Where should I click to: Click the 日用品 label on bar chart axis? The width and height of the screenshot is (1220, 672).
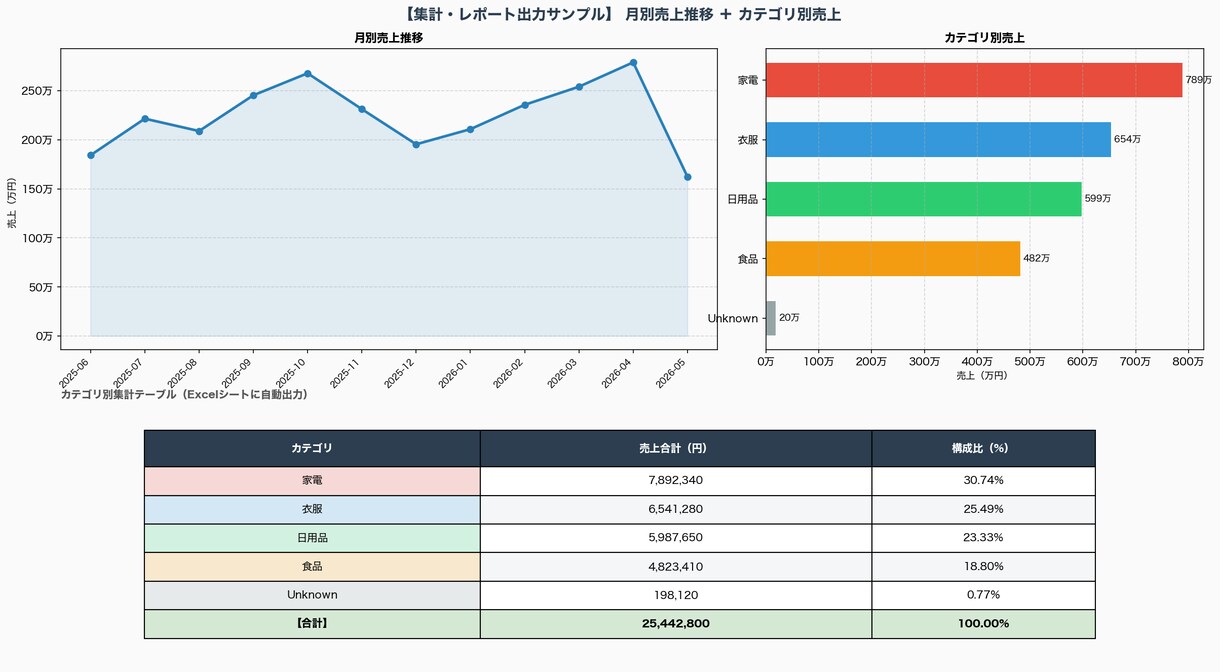(742, 199)
